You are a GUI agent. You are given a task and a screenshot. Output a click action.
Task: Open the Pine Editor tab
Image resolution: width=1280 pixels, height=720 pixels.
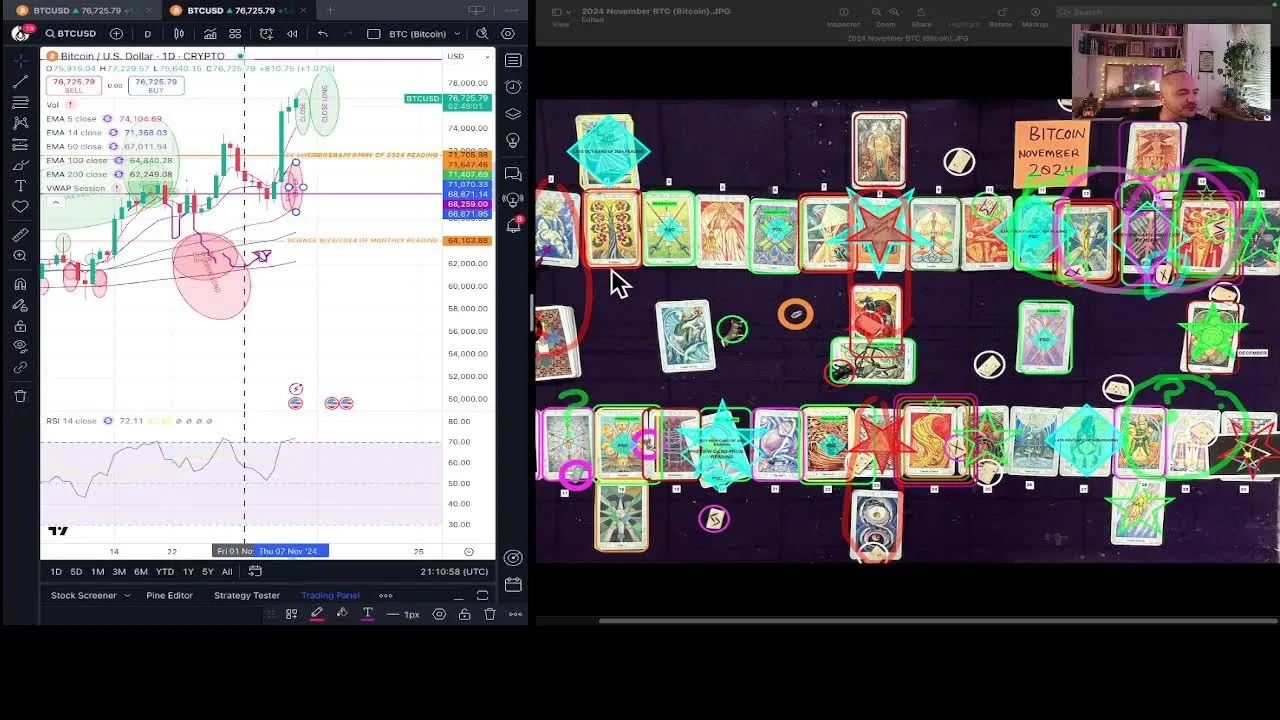coord(169,596)
